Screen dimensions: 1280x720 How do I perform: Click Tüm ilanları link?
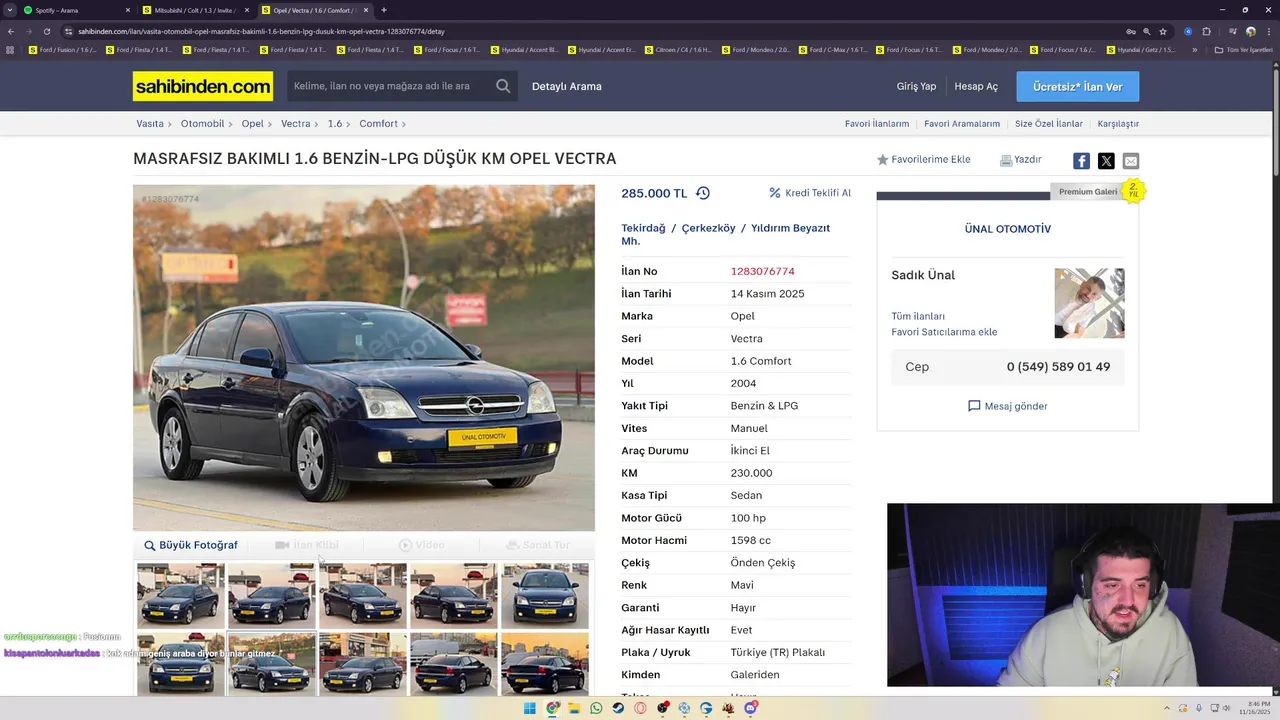click(918, 316)
